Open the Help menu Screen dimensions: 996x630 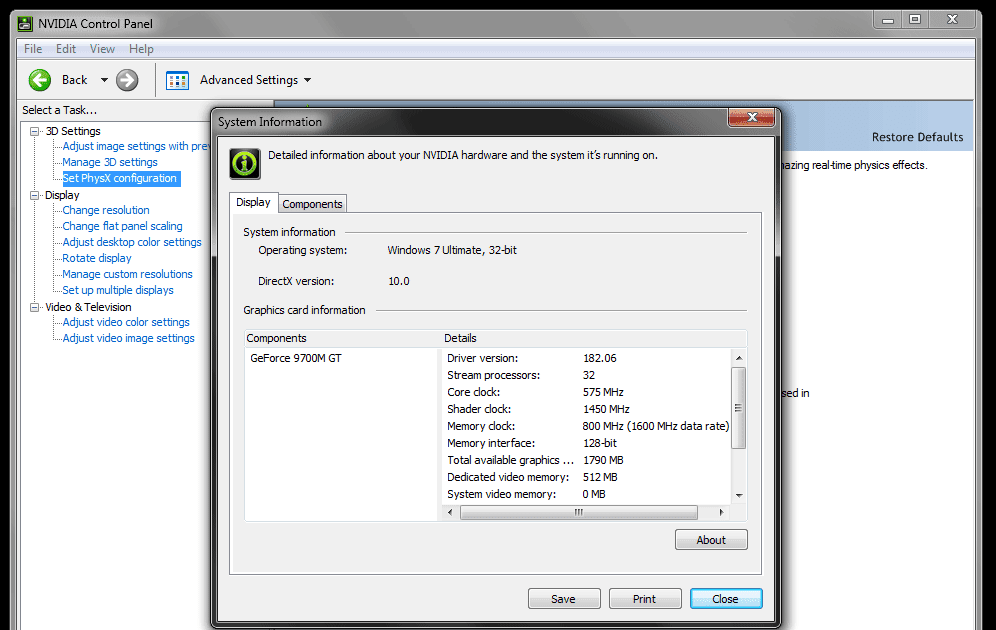[x=141, y=49]
